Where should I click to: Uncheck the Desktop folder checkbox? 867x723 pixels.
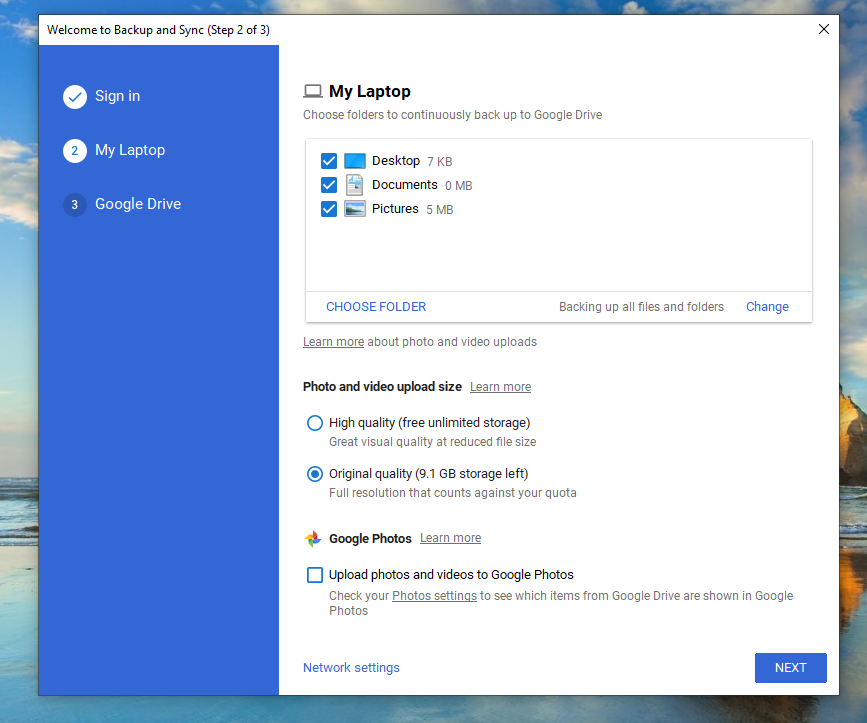pos(329,161)
